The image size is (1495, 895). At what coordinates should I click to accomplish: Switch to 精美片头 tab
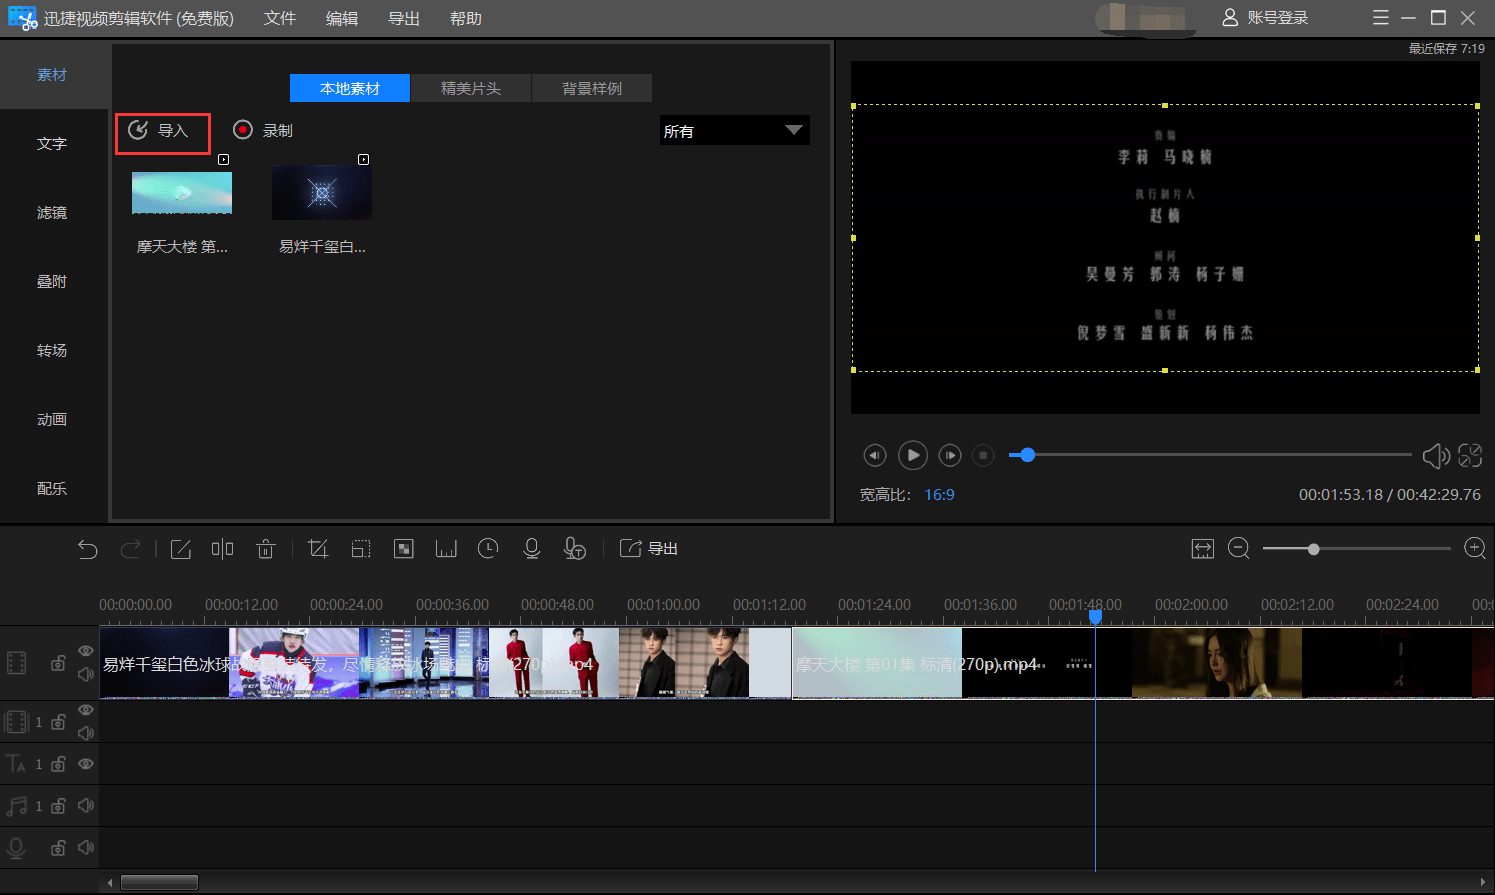tap(471, 88)
